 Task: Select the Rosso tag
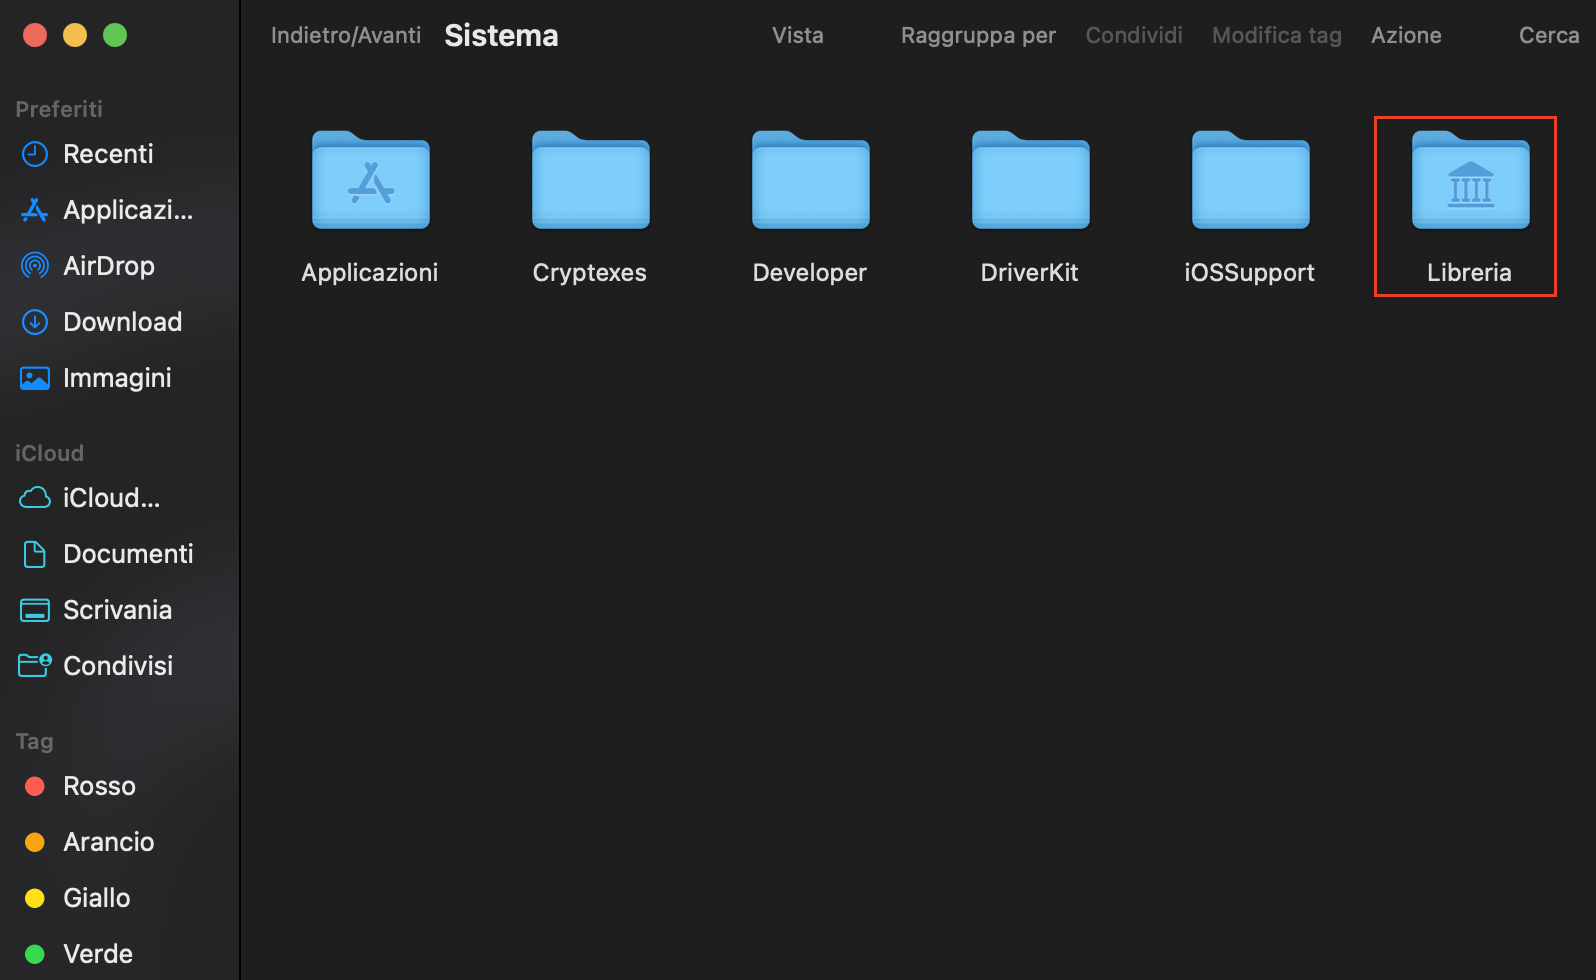coord(99,786)
